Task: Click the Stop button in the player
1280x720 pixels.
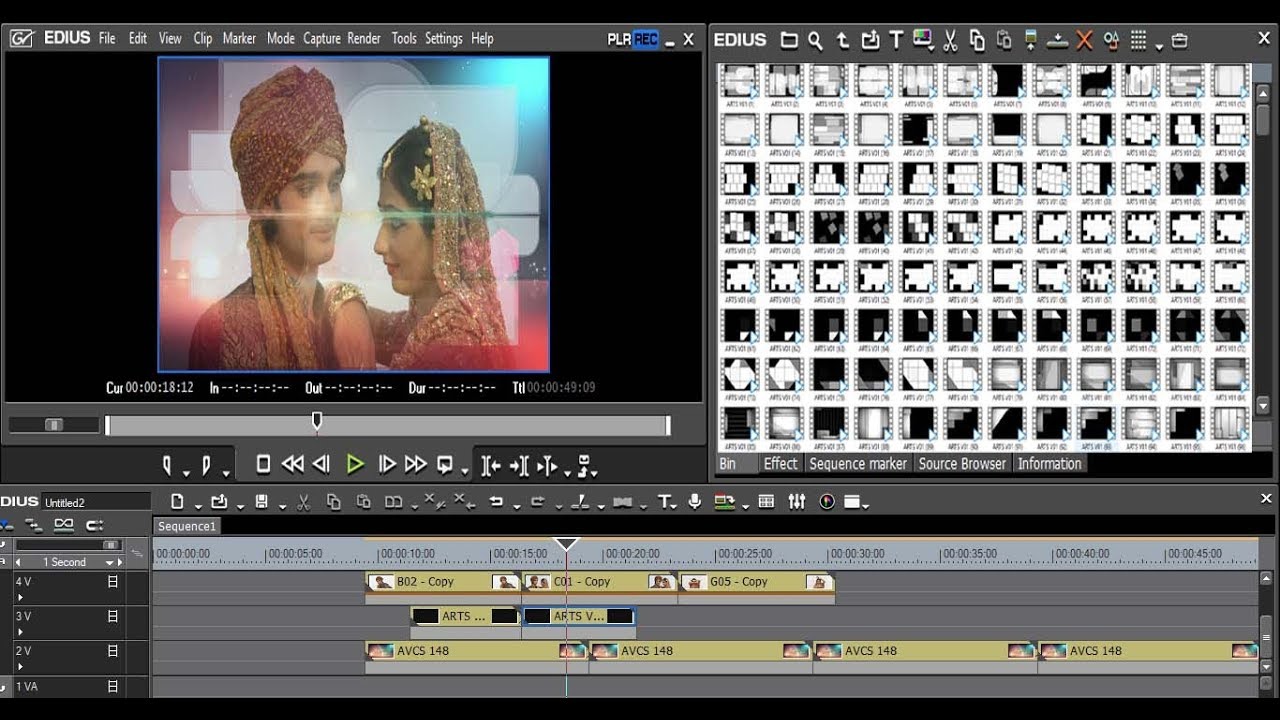Action: 263,464
